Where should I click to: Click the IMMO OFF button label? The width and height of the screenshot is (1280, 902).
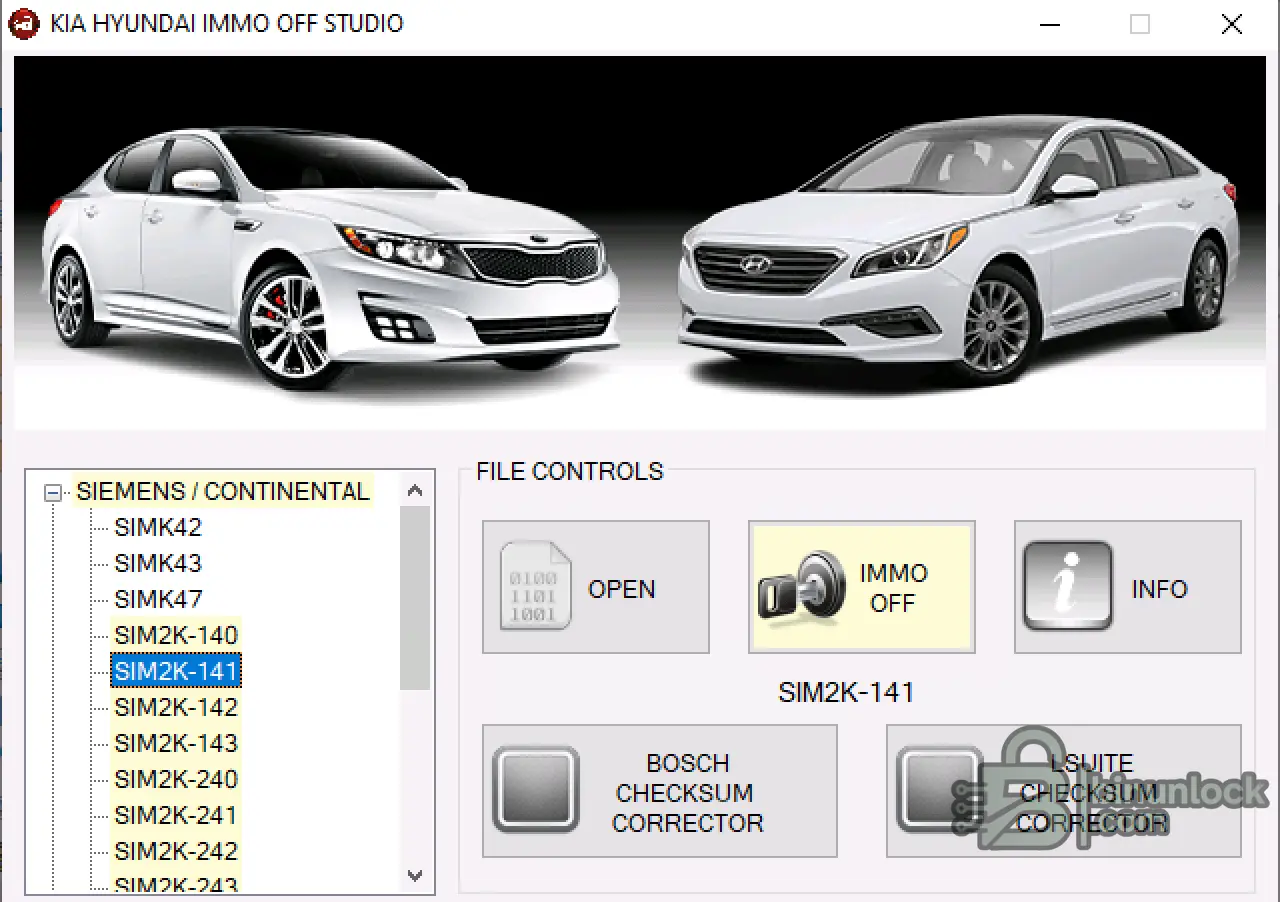[x=894, y=588]
